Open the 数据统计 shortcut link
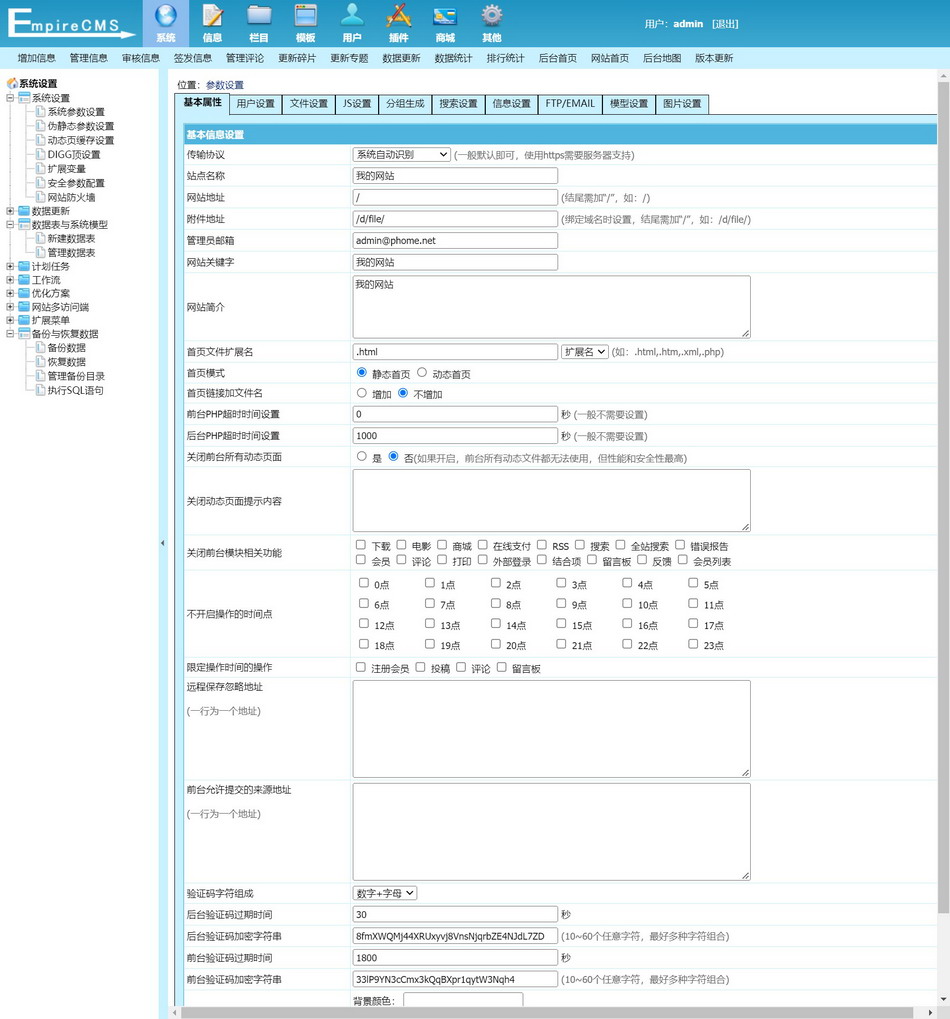The height and width of the screenshot is (1019, 950). [x=454, y=58]
